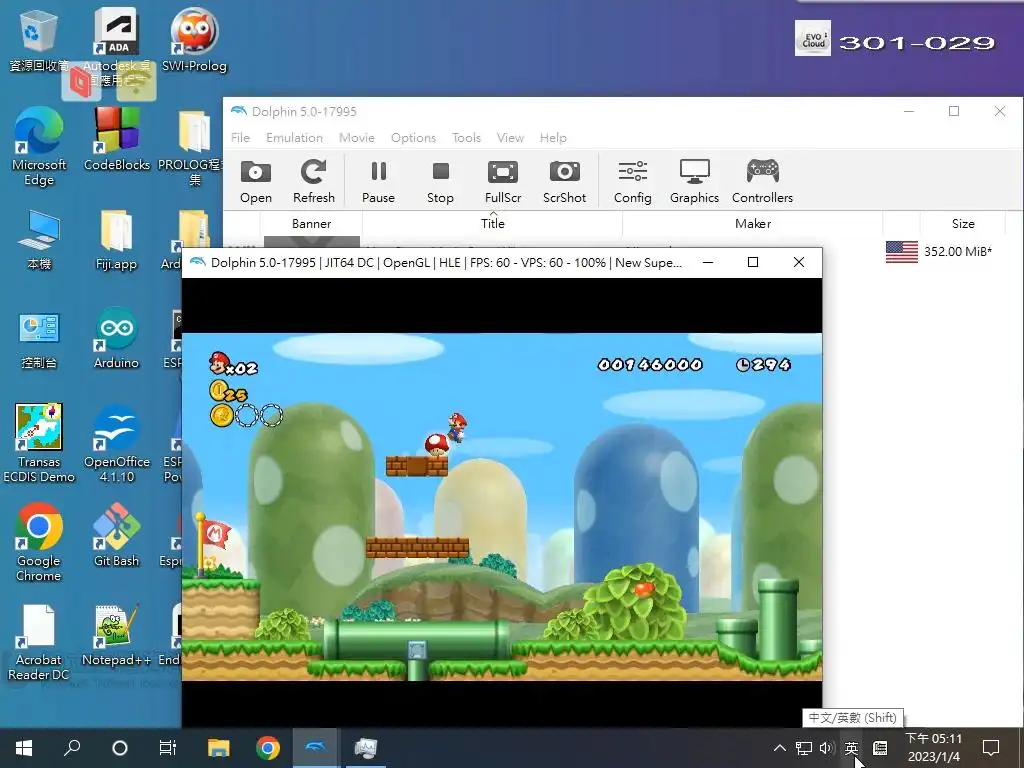
Task: Launch Arduino from desktop
Action: (x=116, y=338)
